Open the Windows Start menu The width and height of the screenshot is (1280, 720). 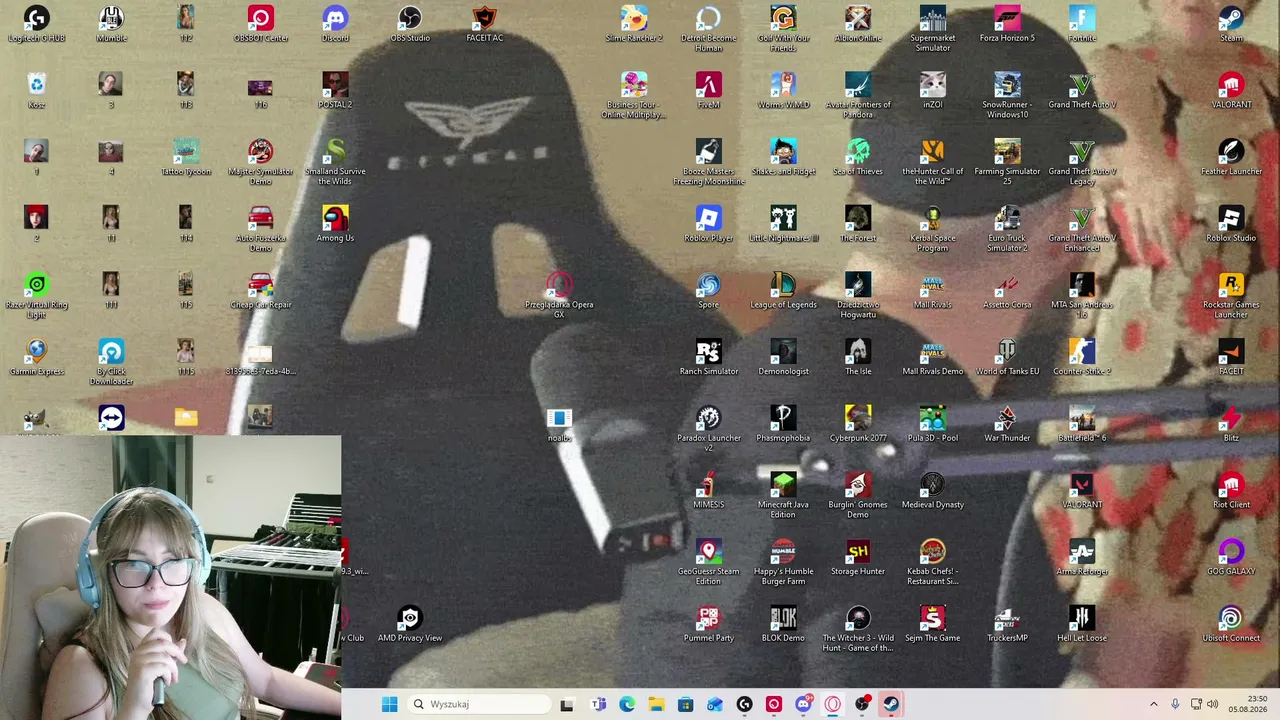click(389, 704)
